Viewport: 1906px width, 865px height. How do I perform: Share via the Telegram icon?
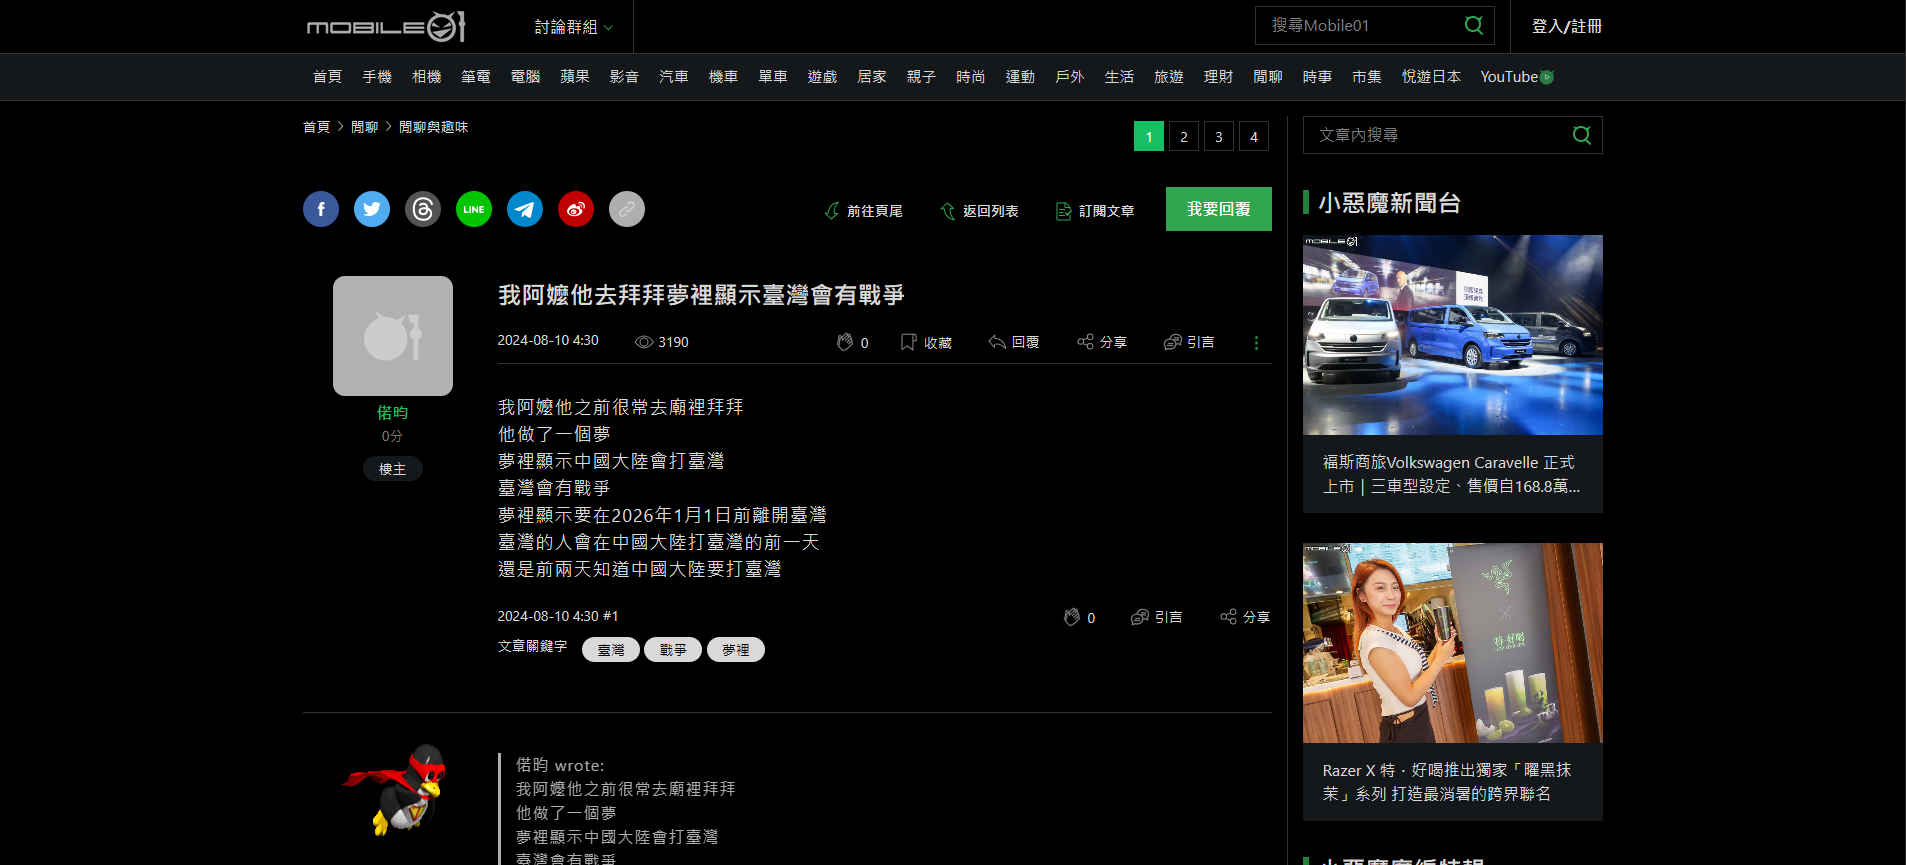(525, 209)
